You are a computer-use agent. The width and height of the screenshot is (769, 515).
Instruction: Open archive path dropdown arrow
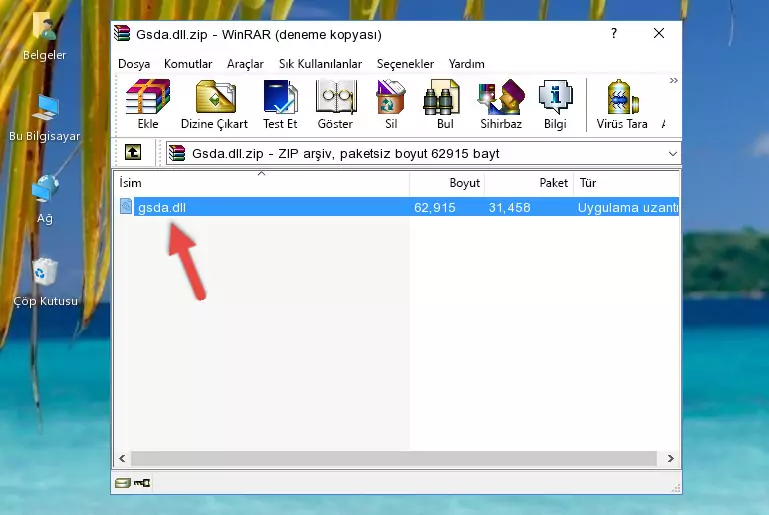(x=672, y=154)
